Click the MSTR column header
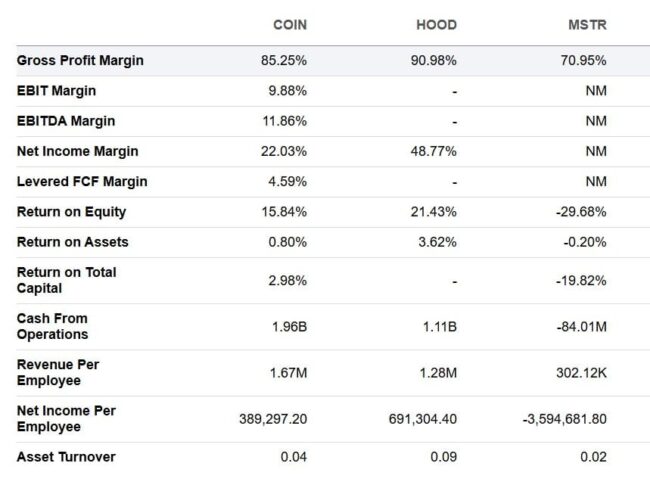This screenshot has width=650, height=488. (x=587, y=25)
